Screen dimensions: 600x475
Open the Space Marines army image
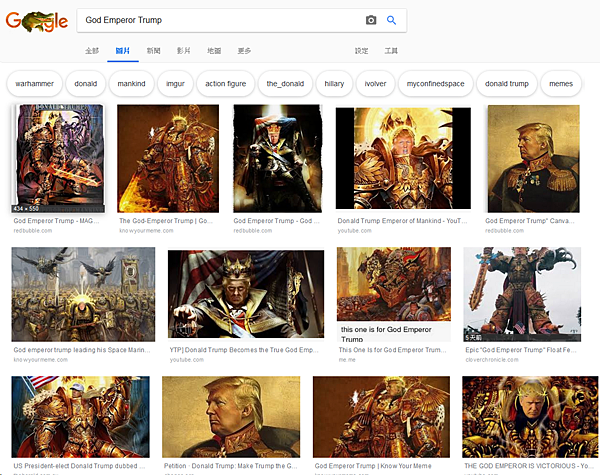(x=83, y=294)
